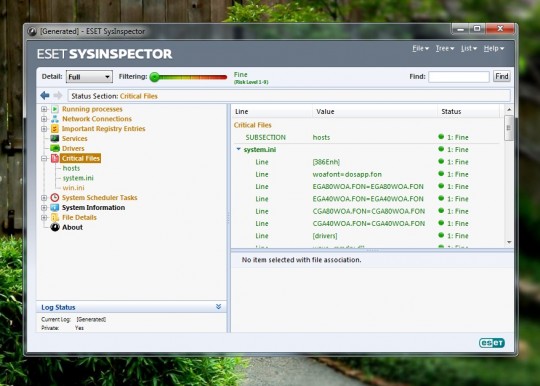
Task: Click the system.ini heading in the list
Action: [260, 149]
